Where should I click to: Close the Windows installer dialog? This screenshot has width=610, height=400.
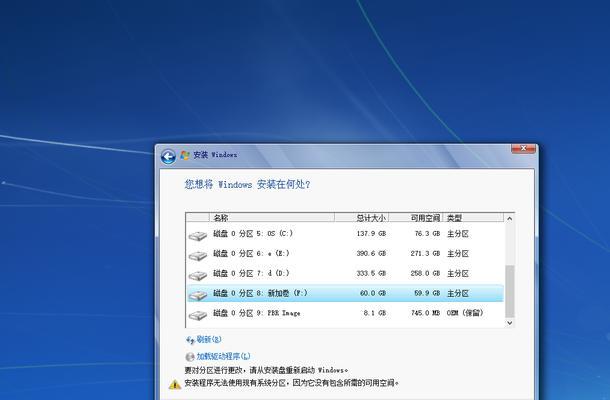click(x=523, y=148)
